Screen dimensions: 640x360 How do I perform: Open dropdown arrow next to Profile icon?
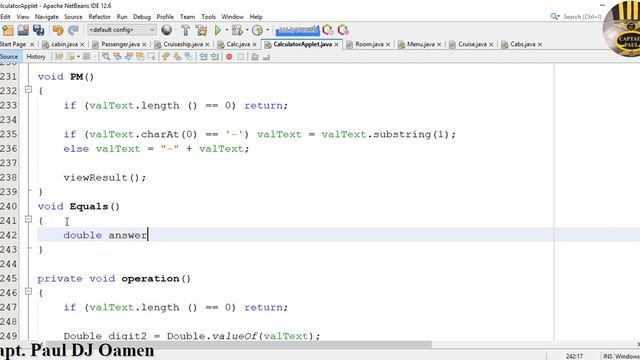click(267, 30)
